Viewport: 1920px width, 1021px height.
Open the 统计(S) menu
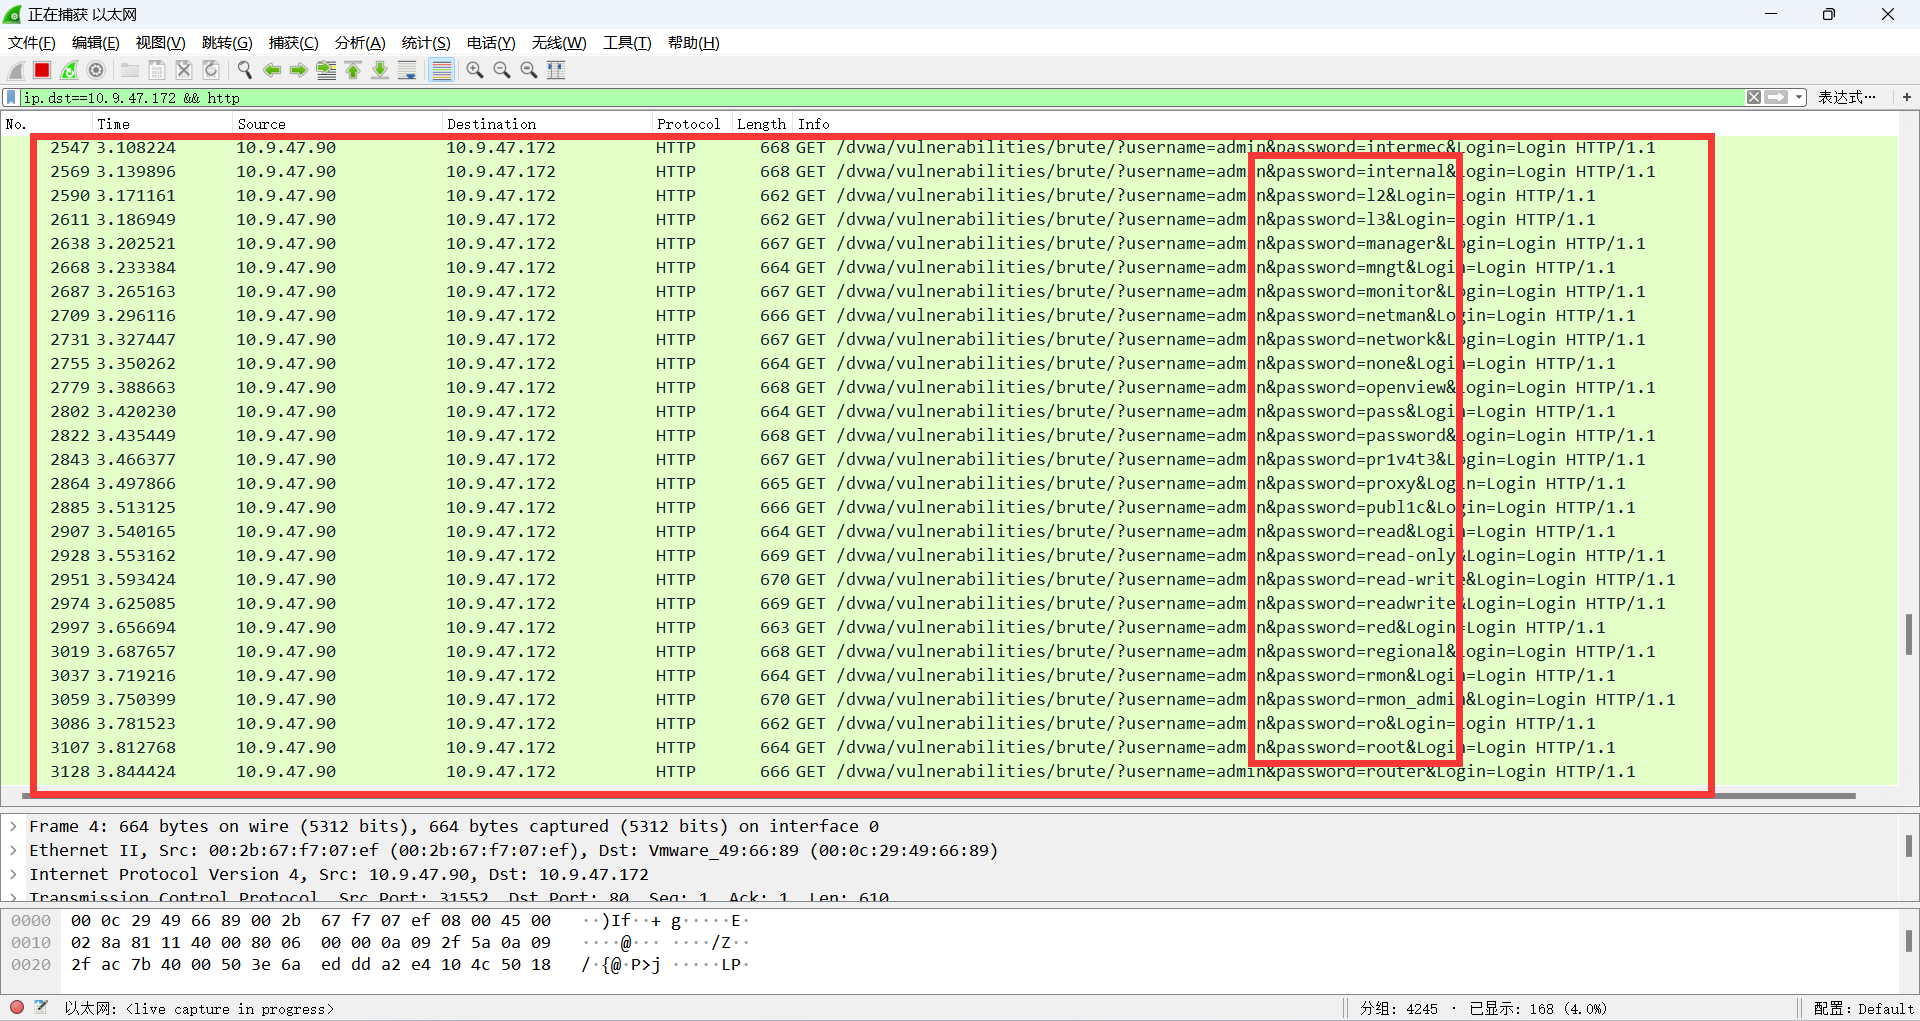[426, 42]
